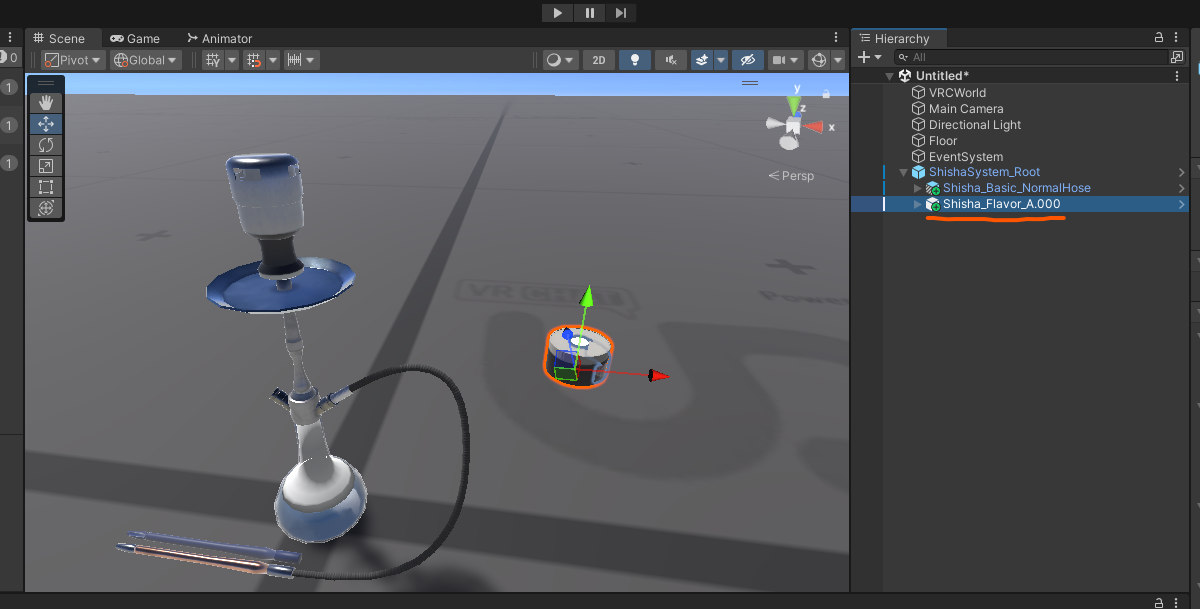
Task: Open the Global orientation dropdown
Action: click(x=146, y=60)
